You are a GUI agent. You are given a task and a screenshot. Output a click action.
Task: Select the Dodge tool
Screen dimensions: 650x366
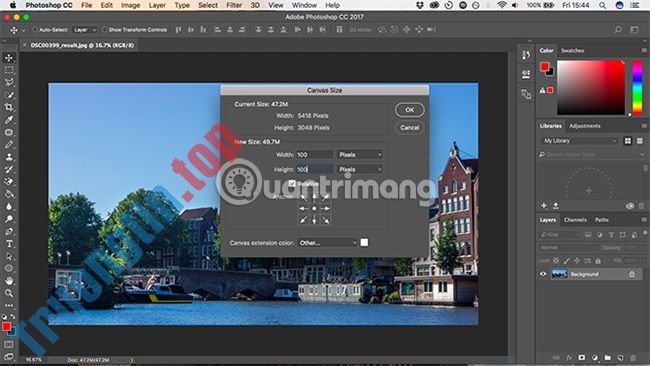[9, 219]
